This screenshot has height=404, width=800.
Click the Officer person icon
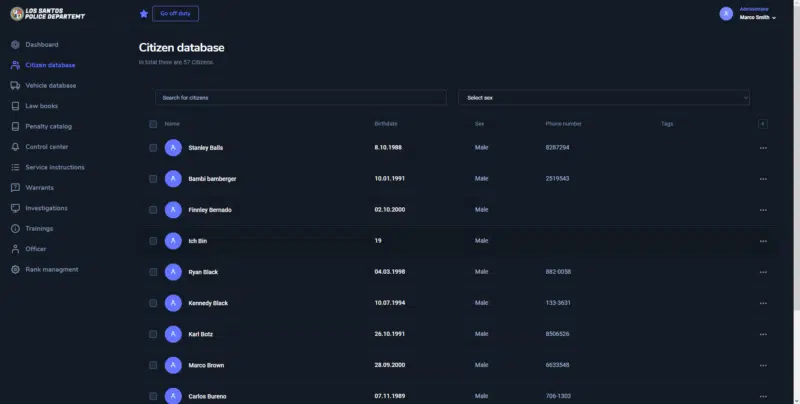(x=15, y=249)
